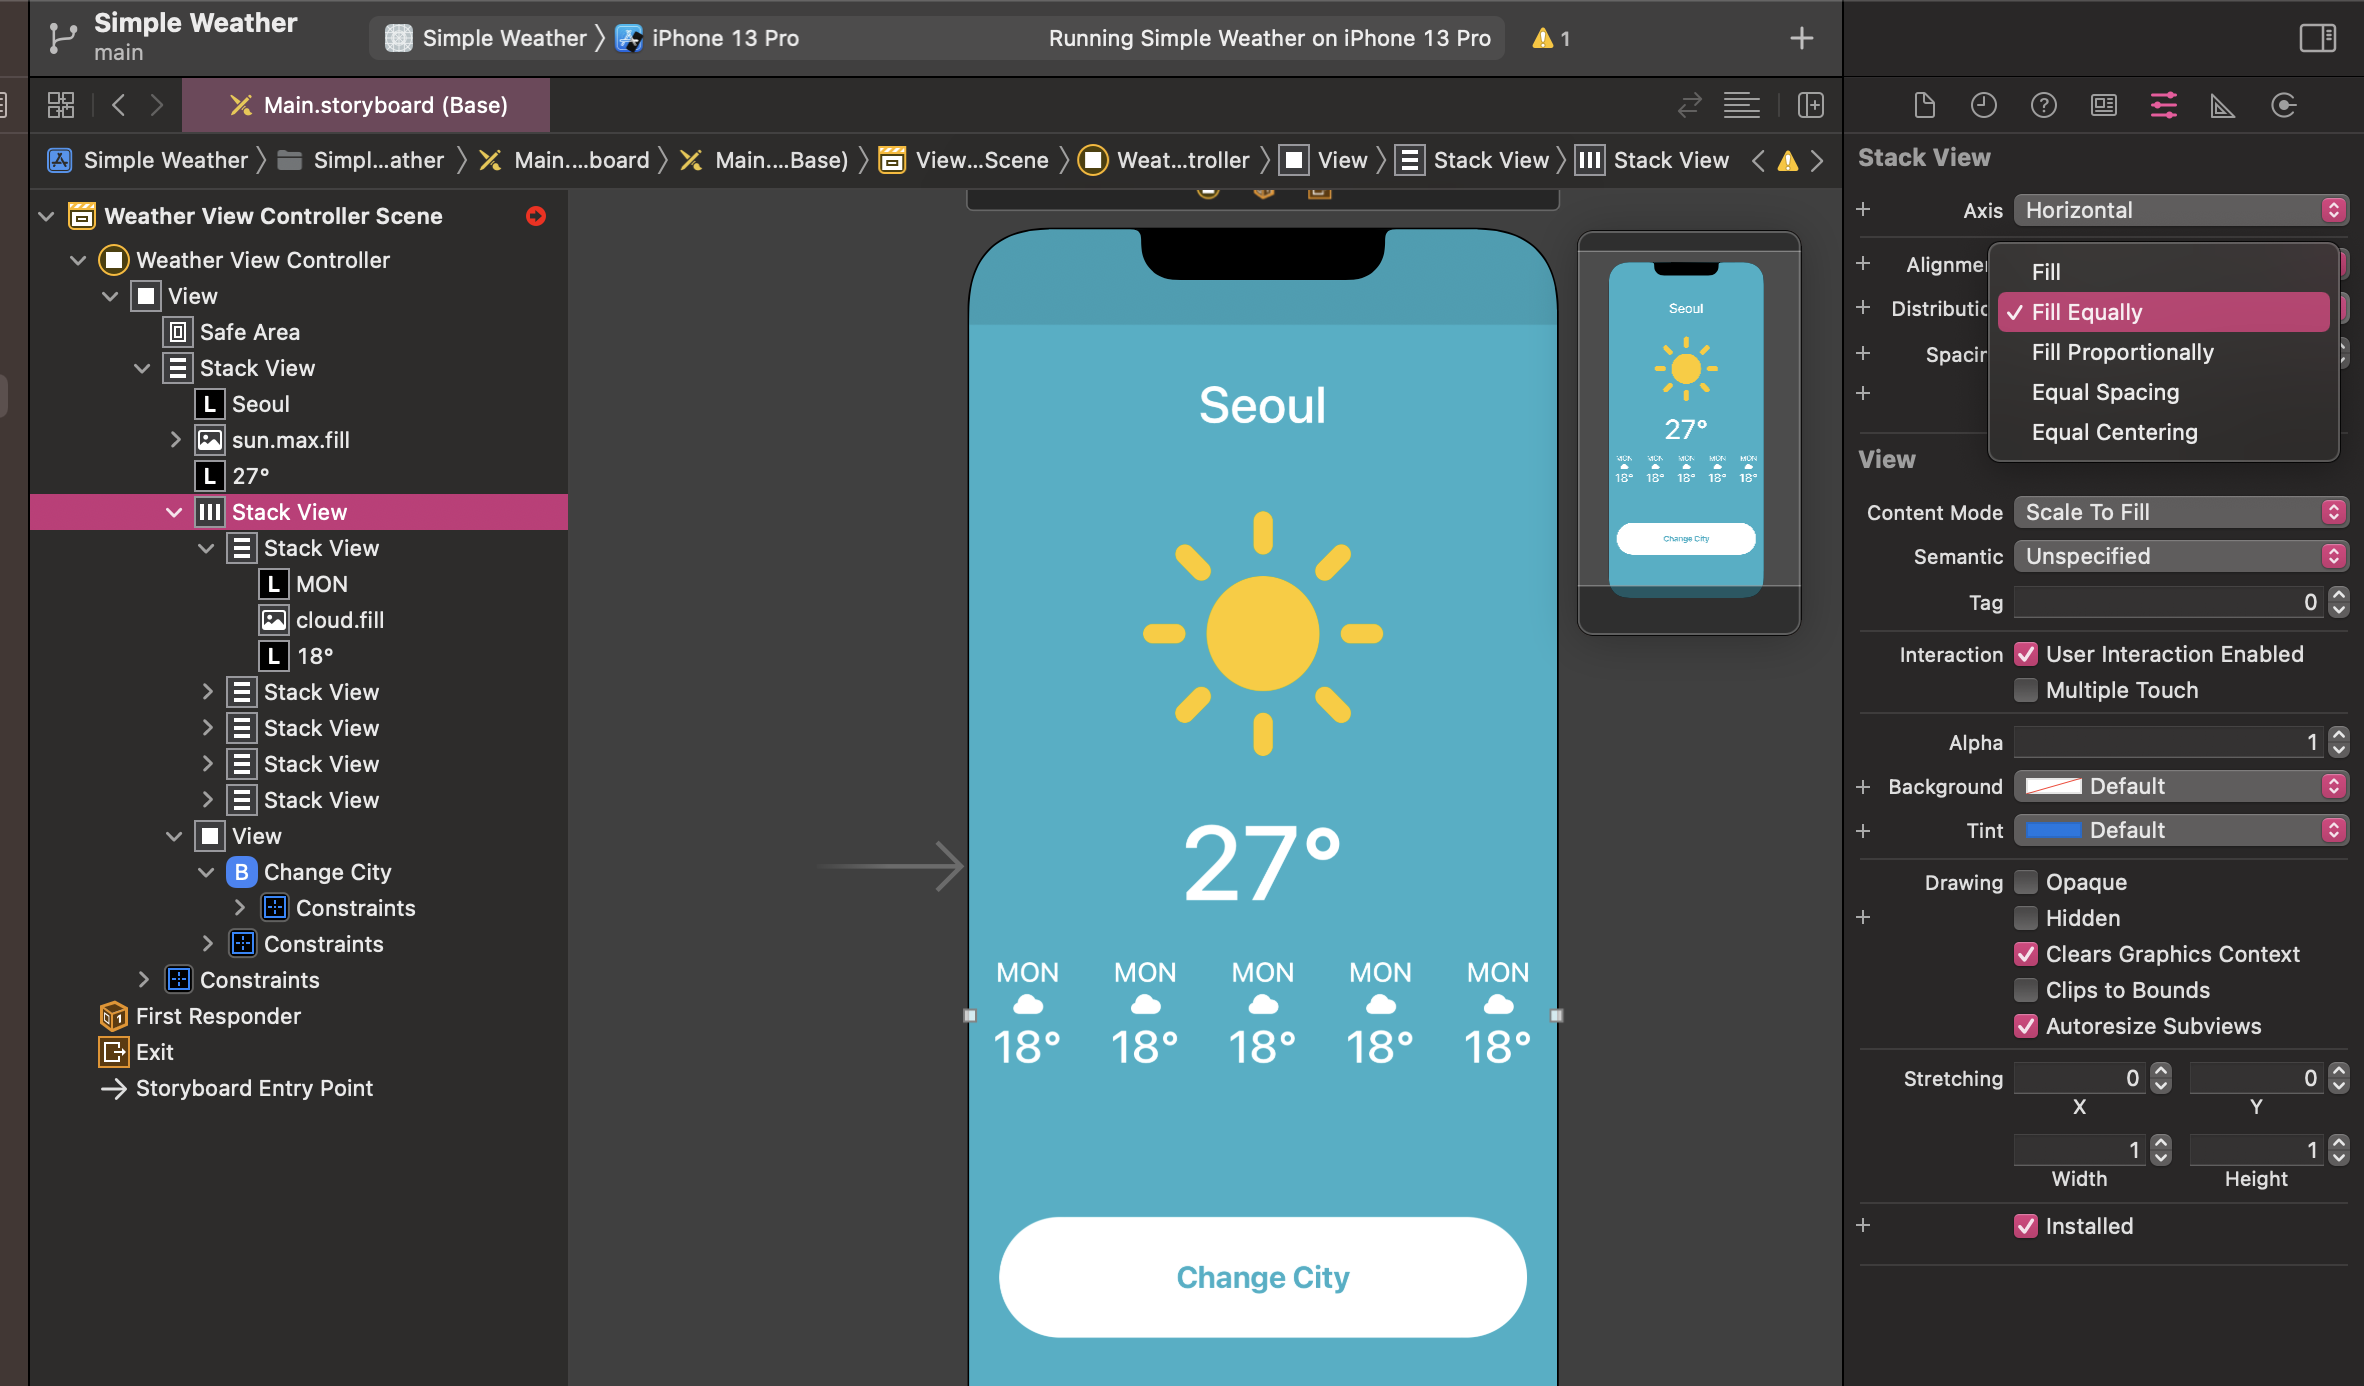Click the Tag number input field
2364x1386 pixels.
coord(2168,602)
